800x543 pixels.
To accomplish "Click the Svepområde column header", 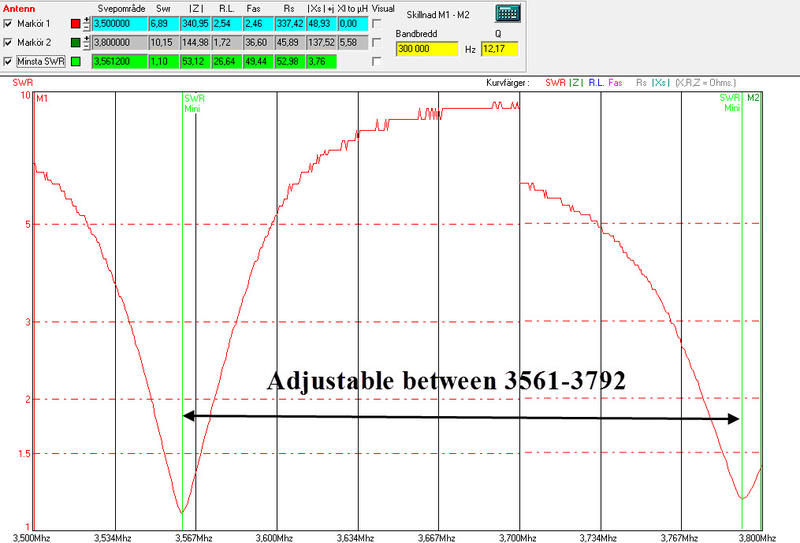I will (x=121, y=9).
